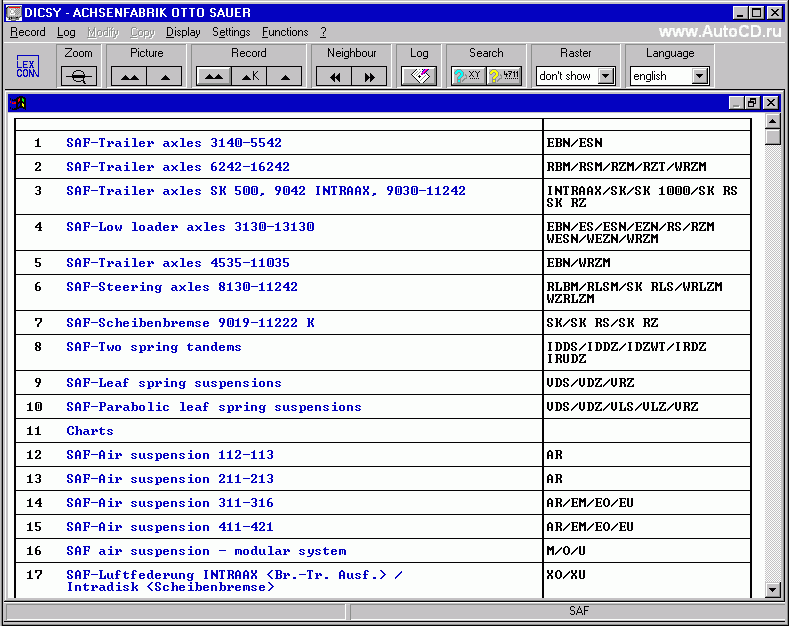Go to next Neighbour record
This screenshot has height=626, width=789.
[x=369, y=76]
